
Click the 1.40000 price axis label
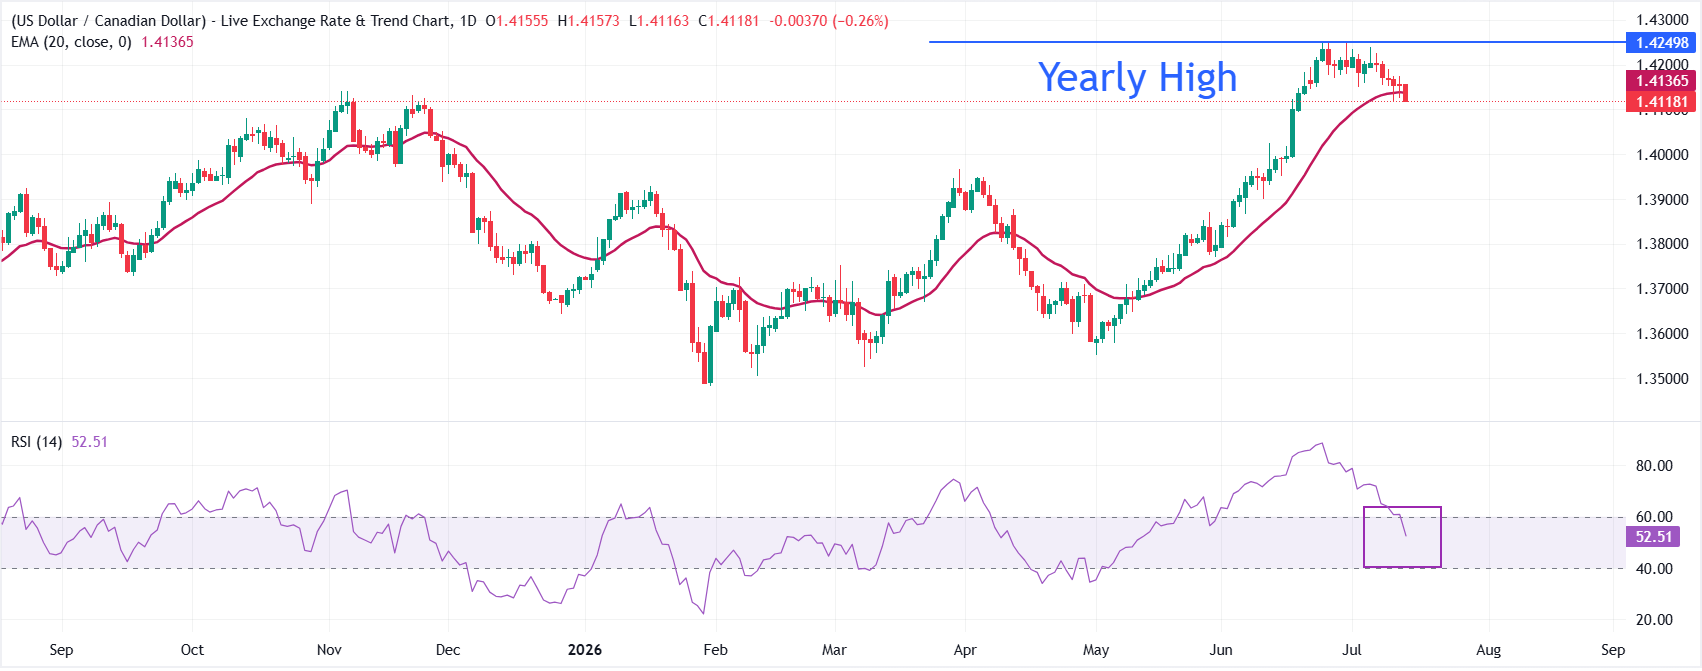pyautogui.click(x=1662, y=155)
